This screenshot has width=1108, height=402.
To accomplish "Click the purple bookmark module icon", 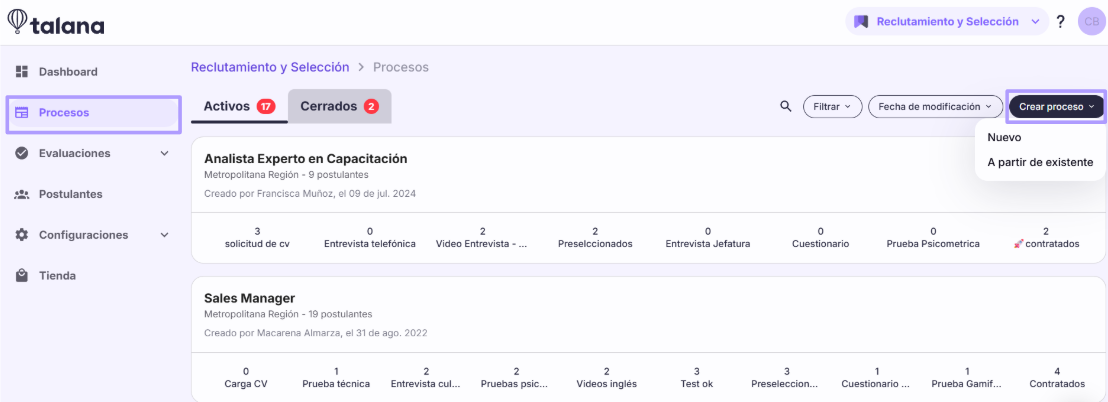I will click(x=861, y=22).
